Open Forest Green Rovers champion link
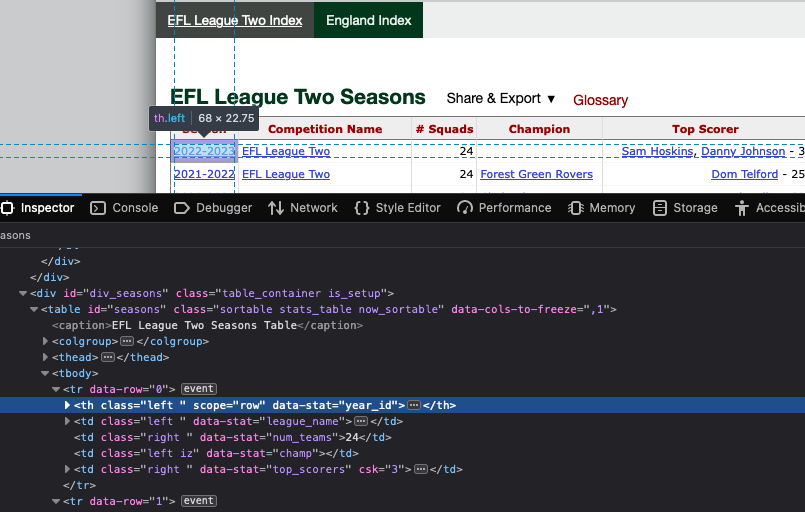The image size is (805, 512). click(x=536, y=174)
